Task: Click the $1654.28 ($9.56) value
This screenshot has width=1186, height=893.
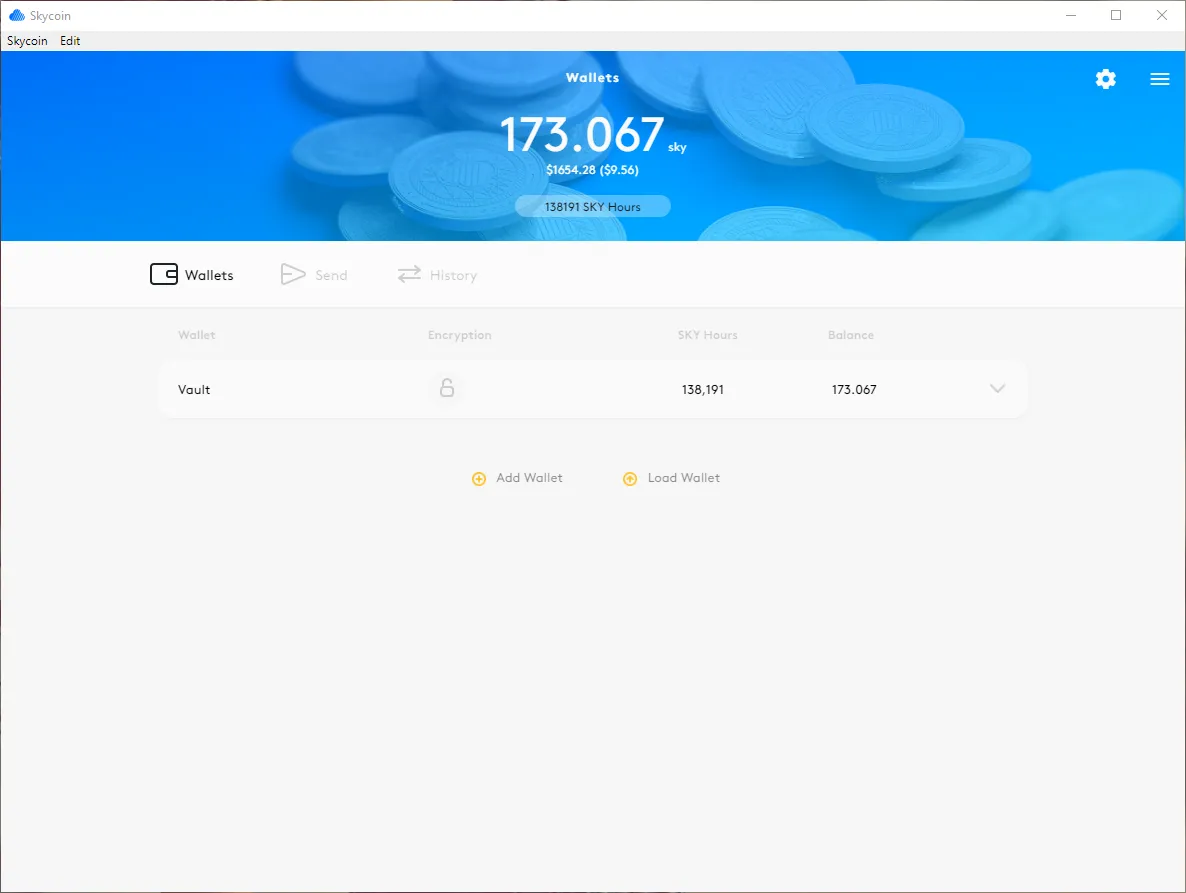Action: tap(592, 170)
